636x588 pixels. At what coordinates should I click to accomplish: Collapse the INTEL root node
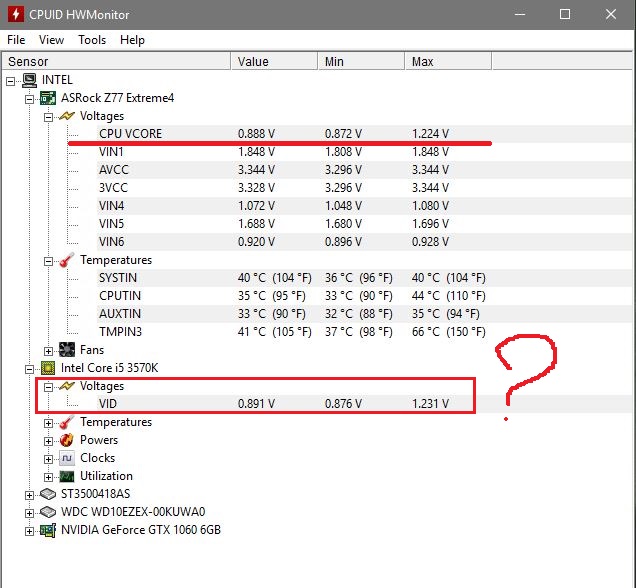coord(11,81)
